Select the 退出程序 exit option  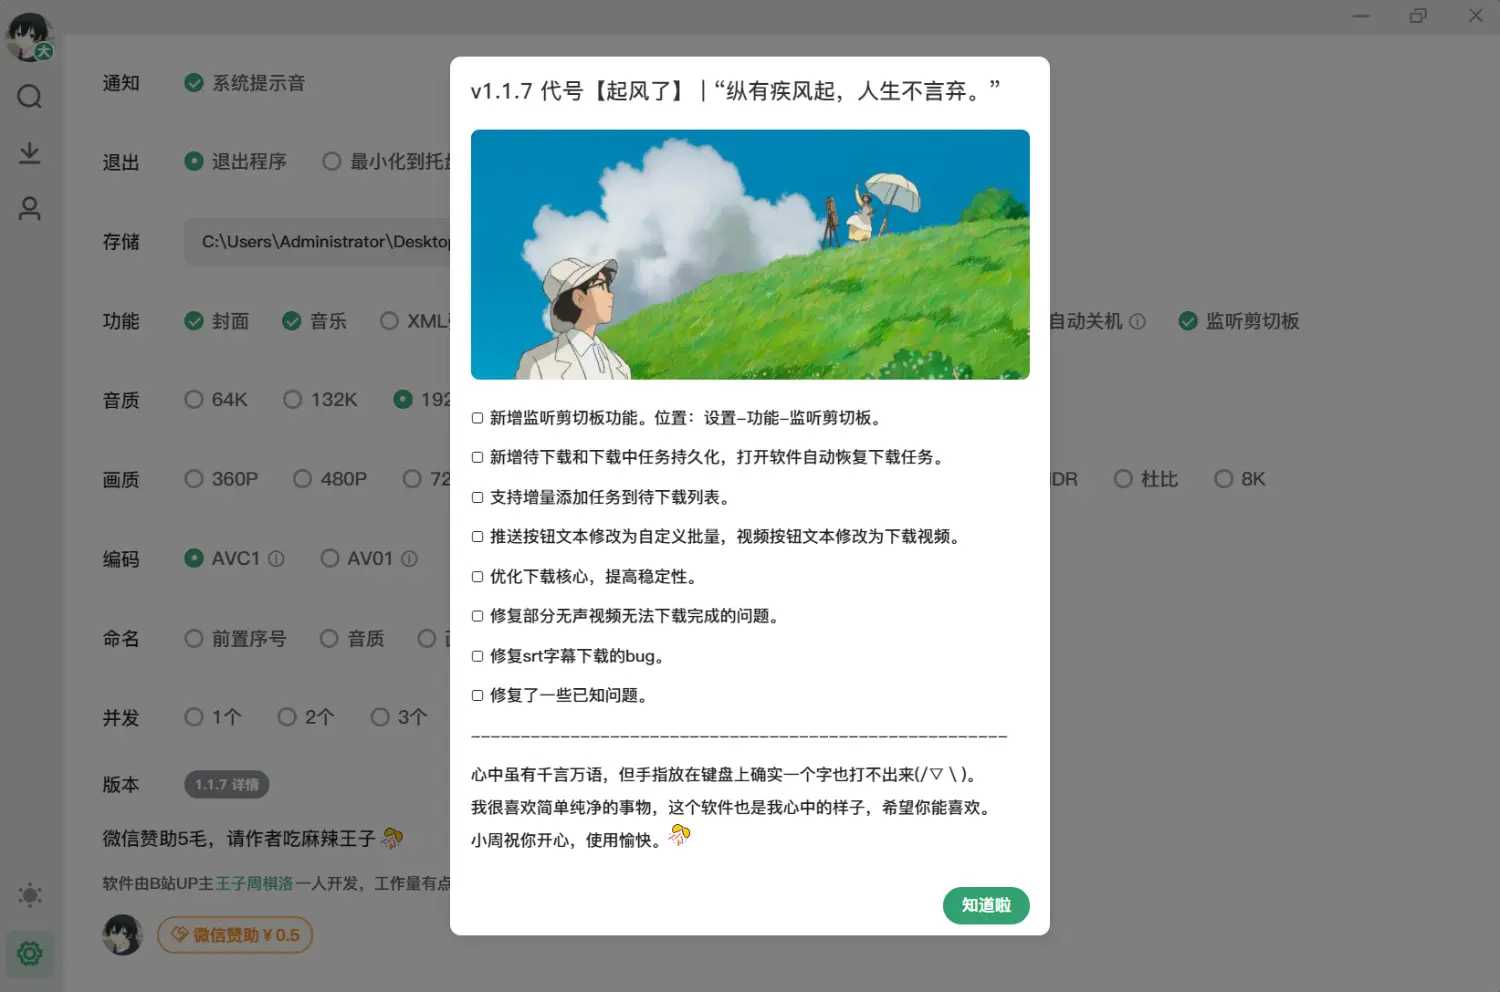pyautogui.click(x=236, y=162)
